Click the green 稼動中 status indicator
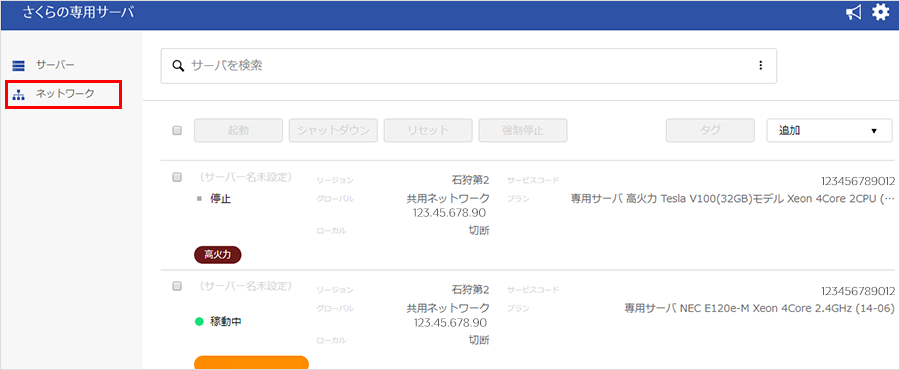This screenshot has height=370, width=900. tap(199, 322)
